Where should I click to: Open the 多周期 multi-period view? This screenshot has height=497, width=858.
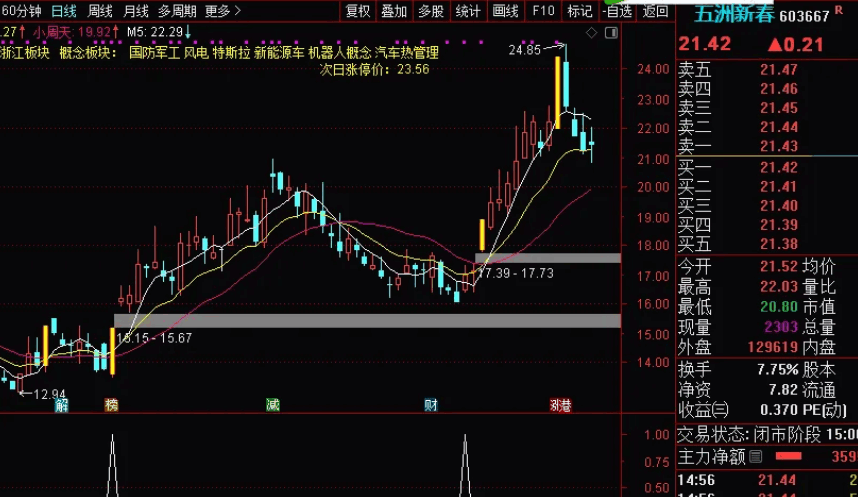coord(177,11)
